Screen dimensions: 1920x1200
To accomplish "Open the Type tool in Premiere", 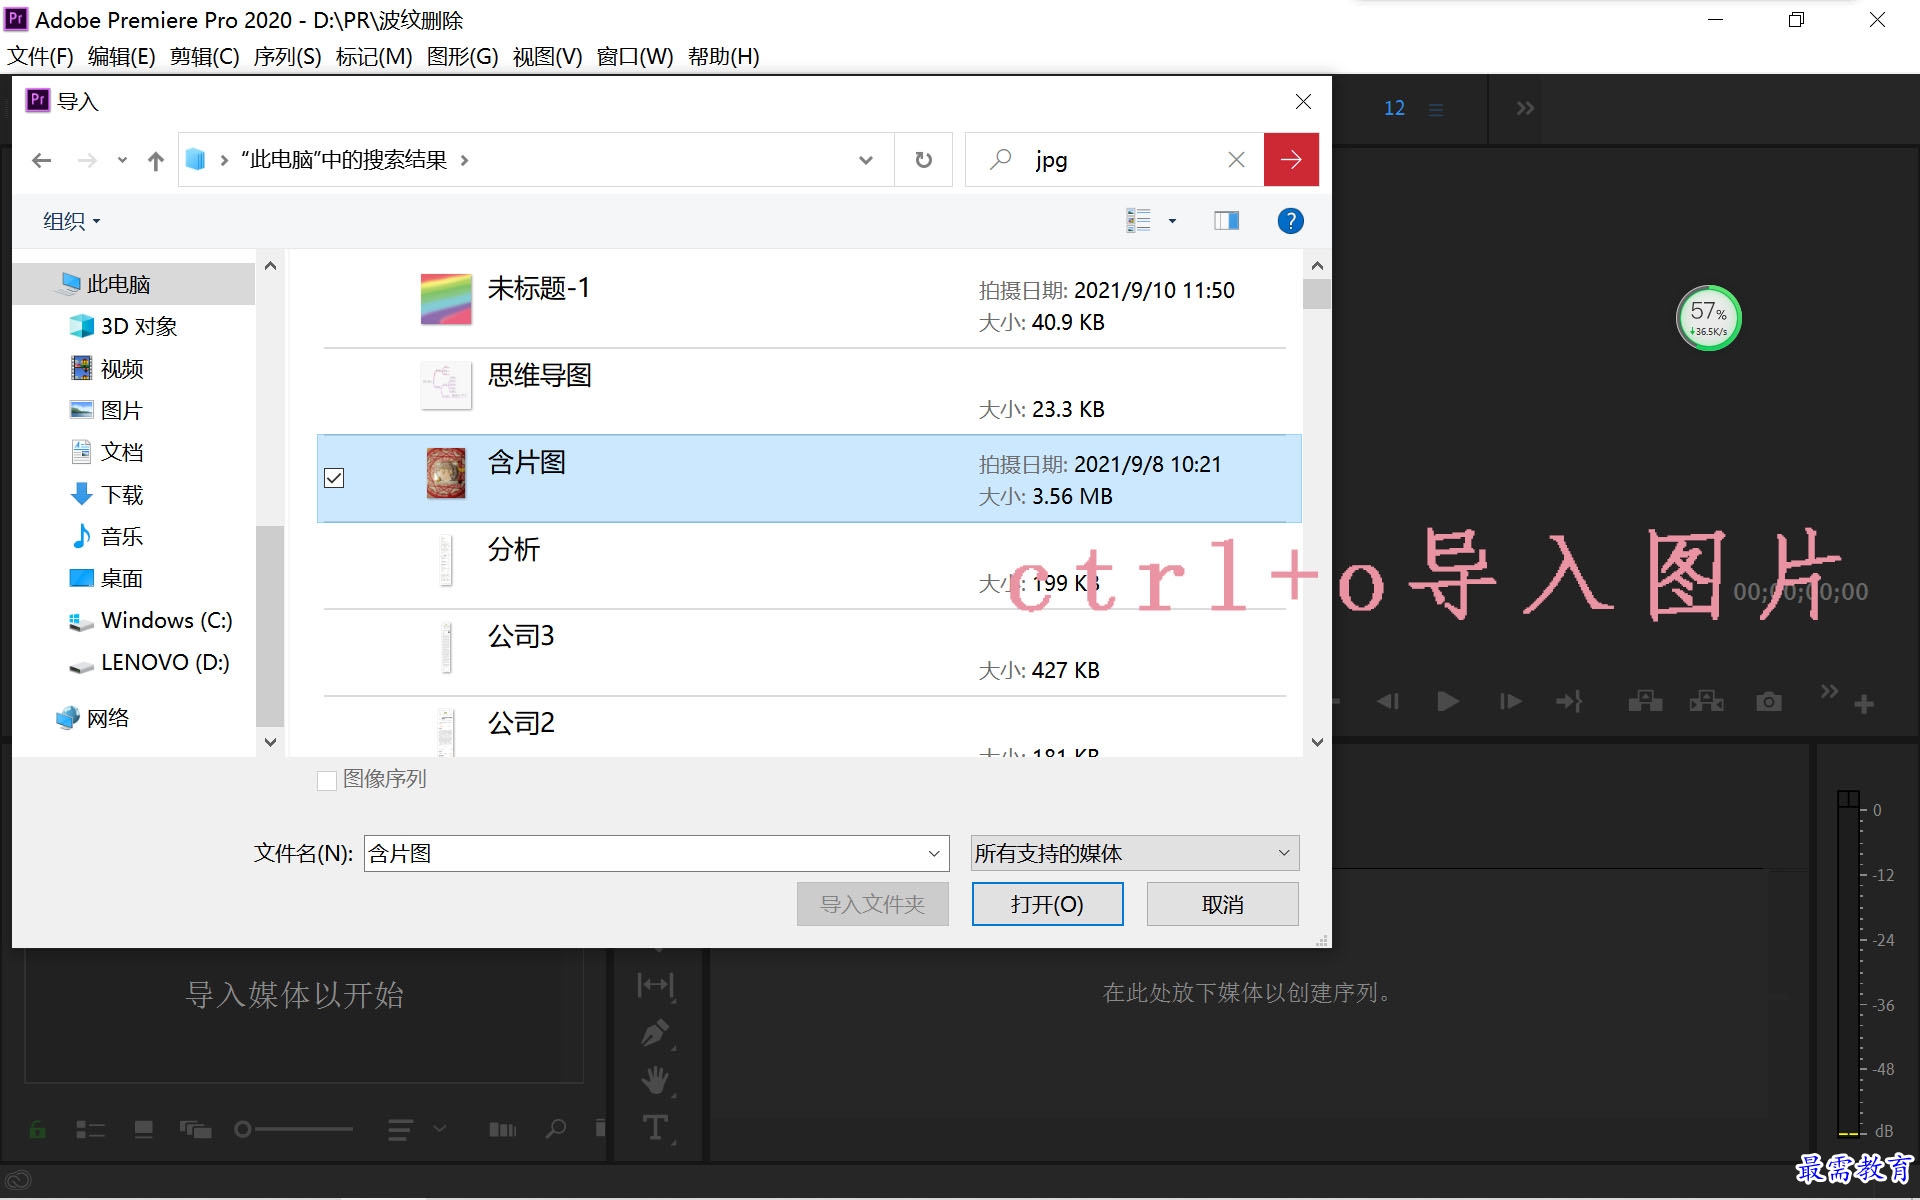I will pos(655,1128).
